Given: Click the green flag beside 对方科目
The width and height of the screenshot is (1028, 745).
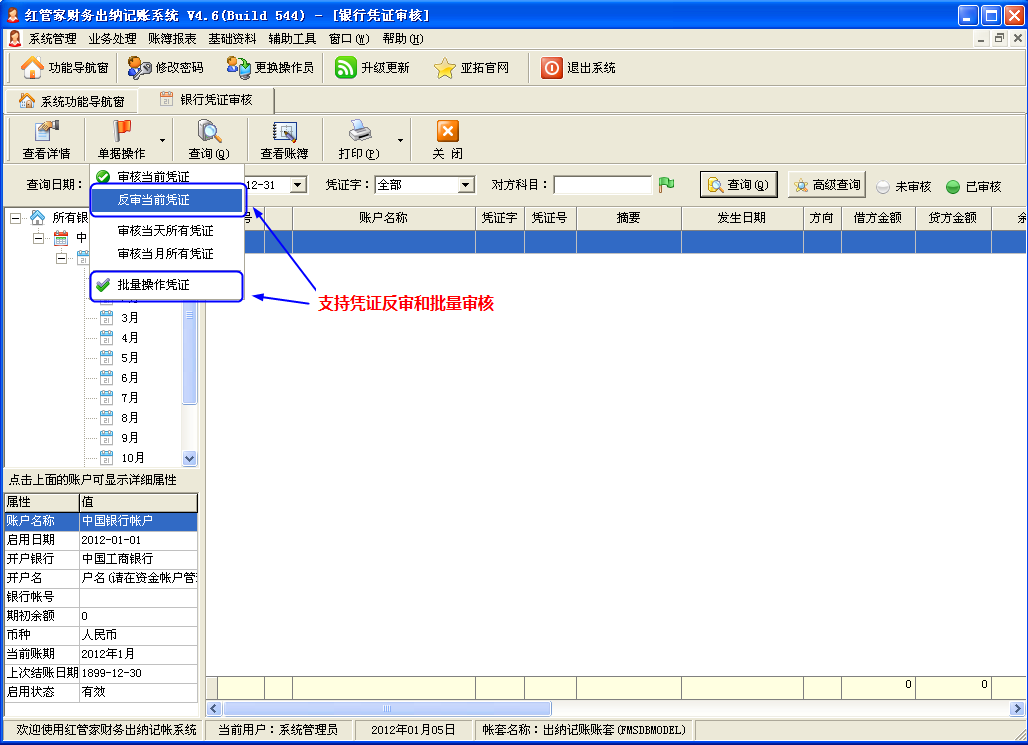Looking at the screenshot, I should (666, 185).
